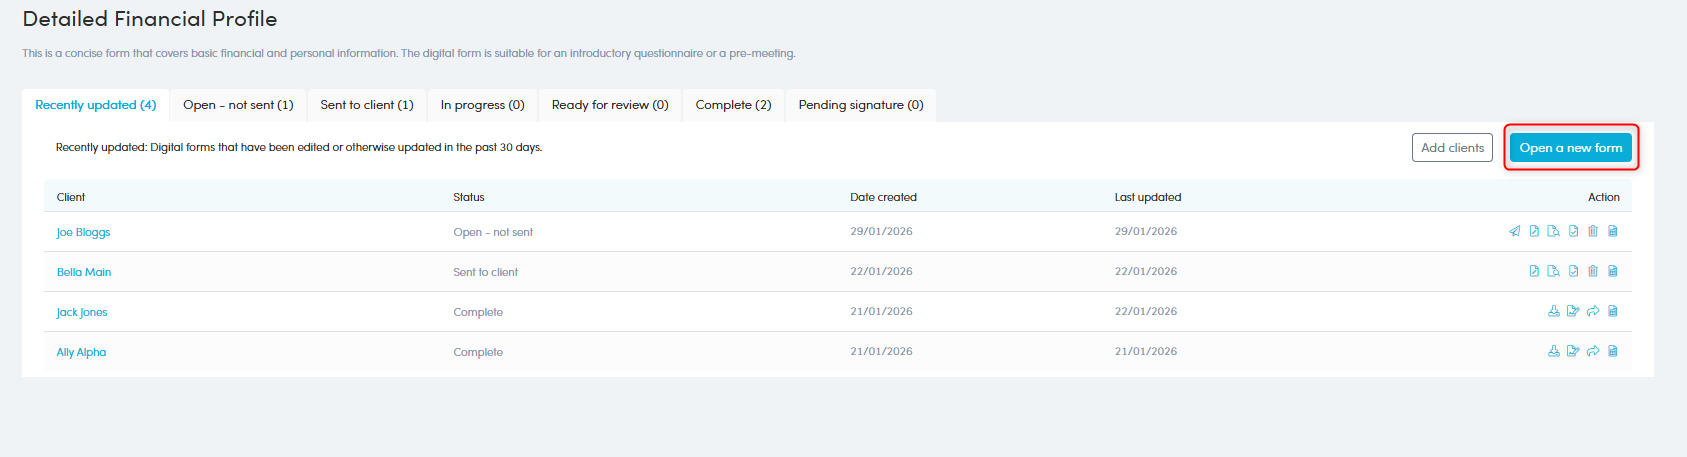Switch to the Open - not sent tab

[x=238, y=105]
